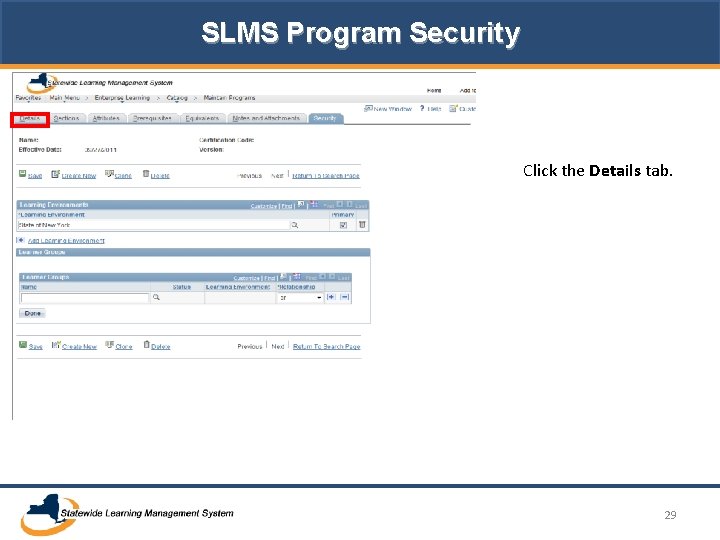This screenshot has width=720, height=540.
Task: Click Find in Learner Groups grid header
Action: coord(270,278)
